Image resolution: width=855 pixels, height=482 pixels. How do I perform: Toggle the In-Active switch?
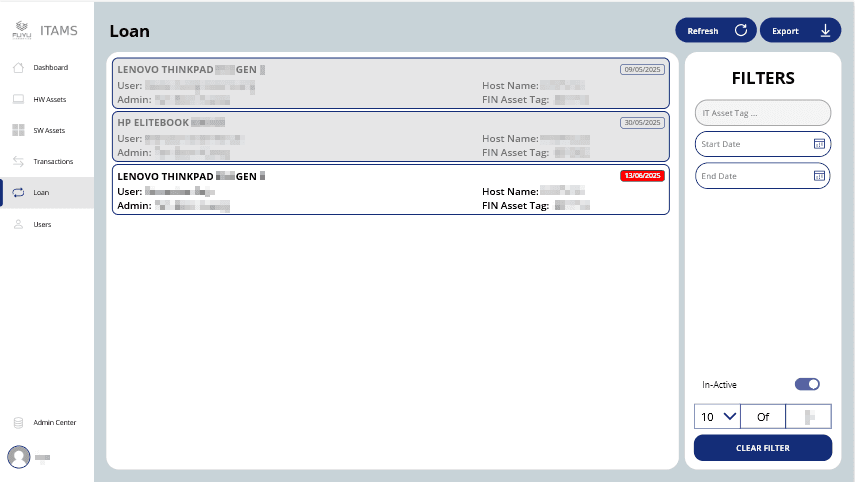pos(807,384)
